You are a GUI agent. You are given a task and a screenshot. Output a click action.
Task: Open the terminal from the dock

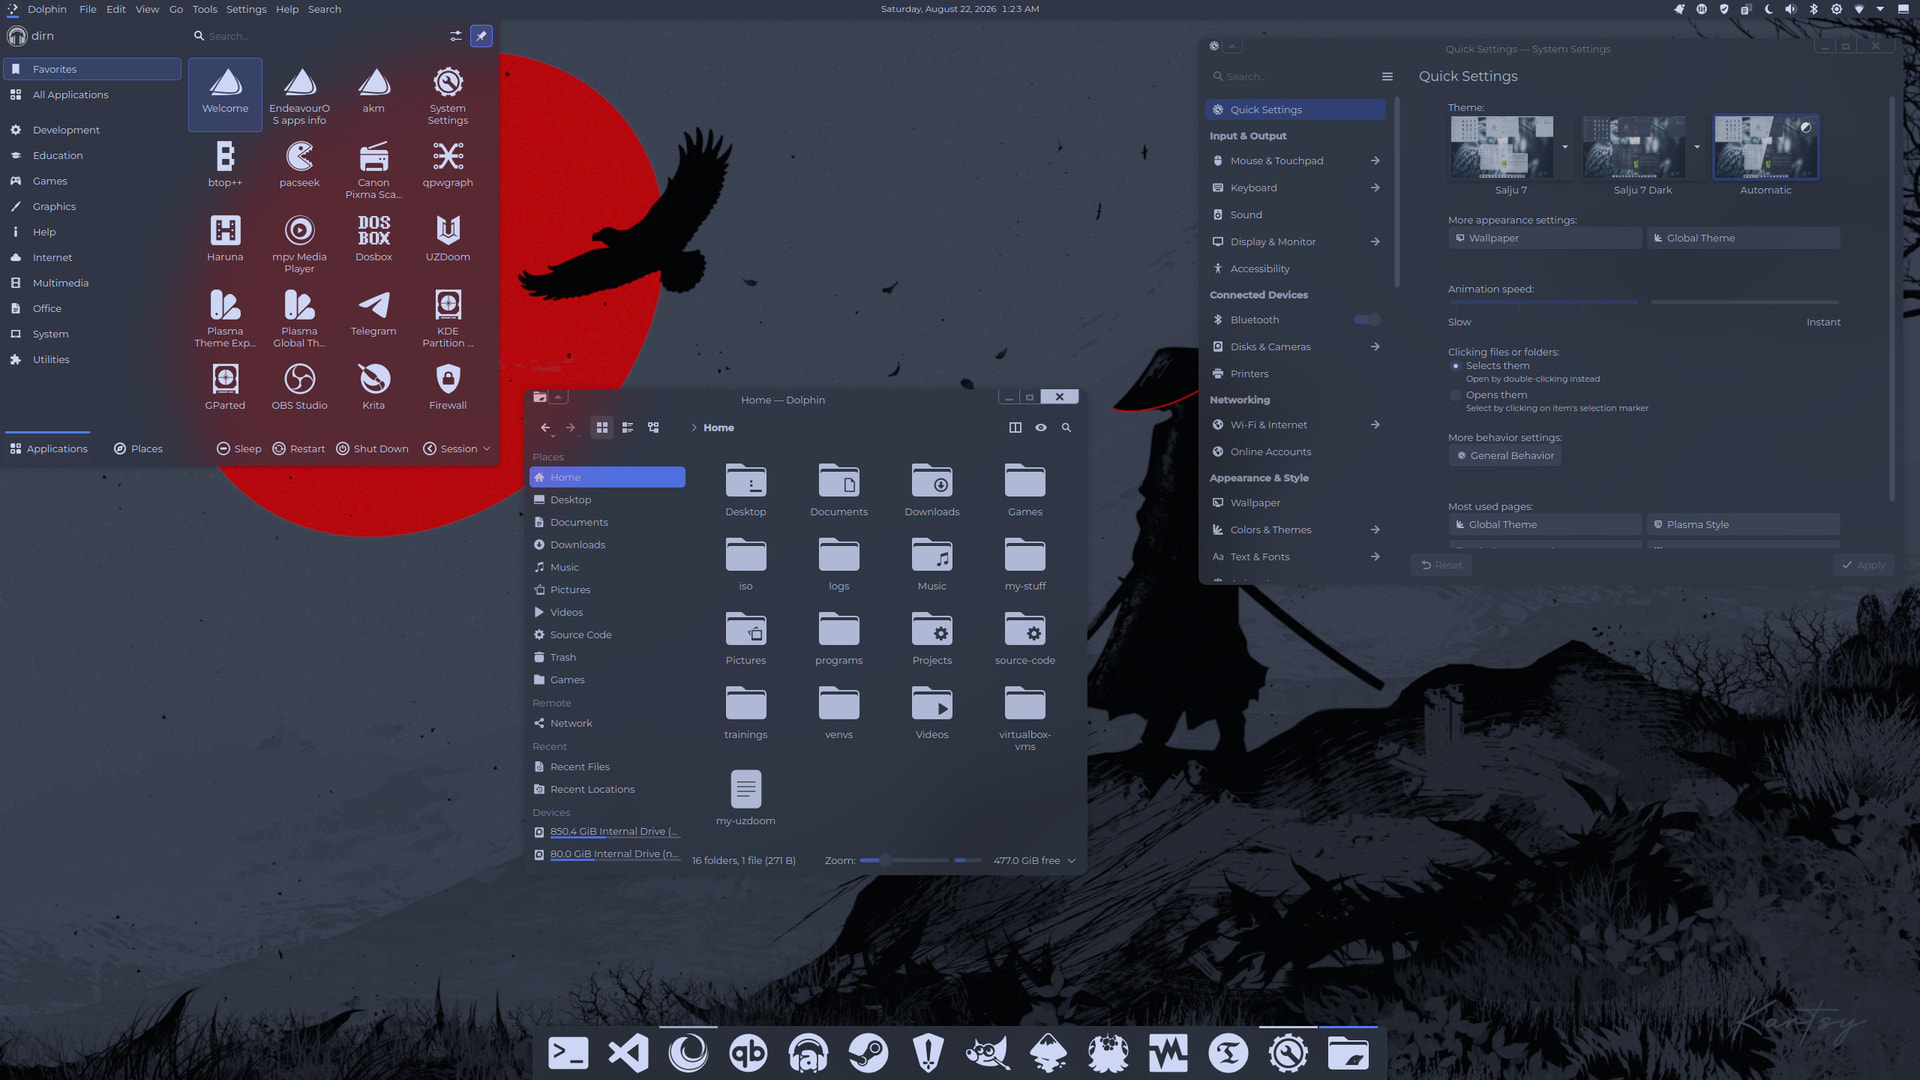(568, 1053)
